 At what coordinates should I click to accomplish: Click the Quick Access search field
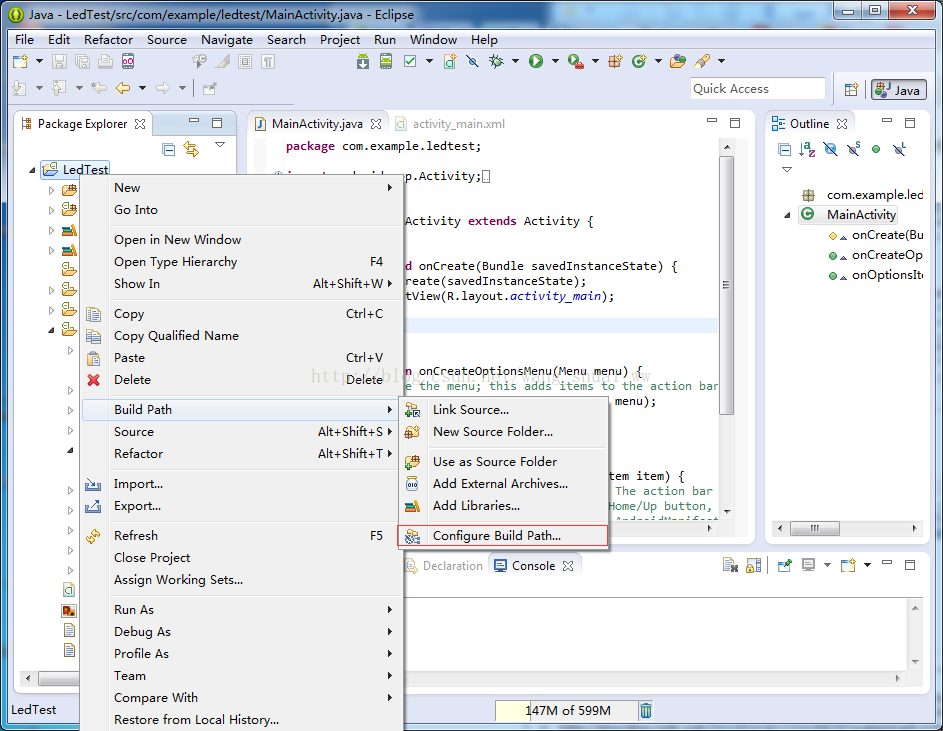click(757, 88)
